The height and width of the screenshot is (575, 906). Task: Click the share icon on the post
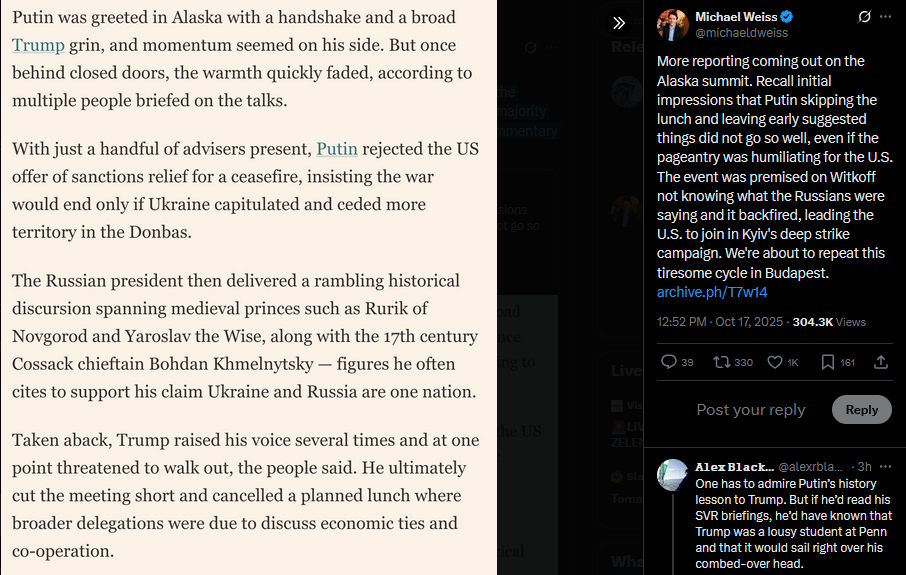click(x=881, y=362)
